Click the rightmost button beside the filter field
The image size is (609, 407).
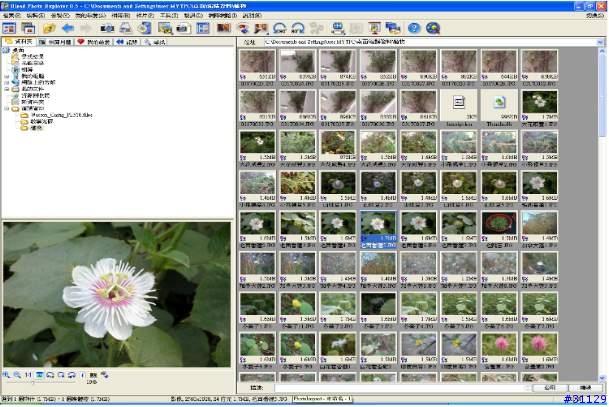586,388
